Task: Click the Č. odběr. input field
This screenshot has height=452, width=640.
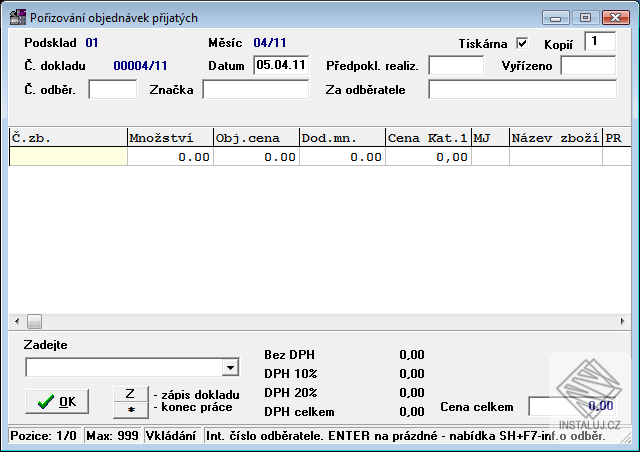Action: point(113,89)
